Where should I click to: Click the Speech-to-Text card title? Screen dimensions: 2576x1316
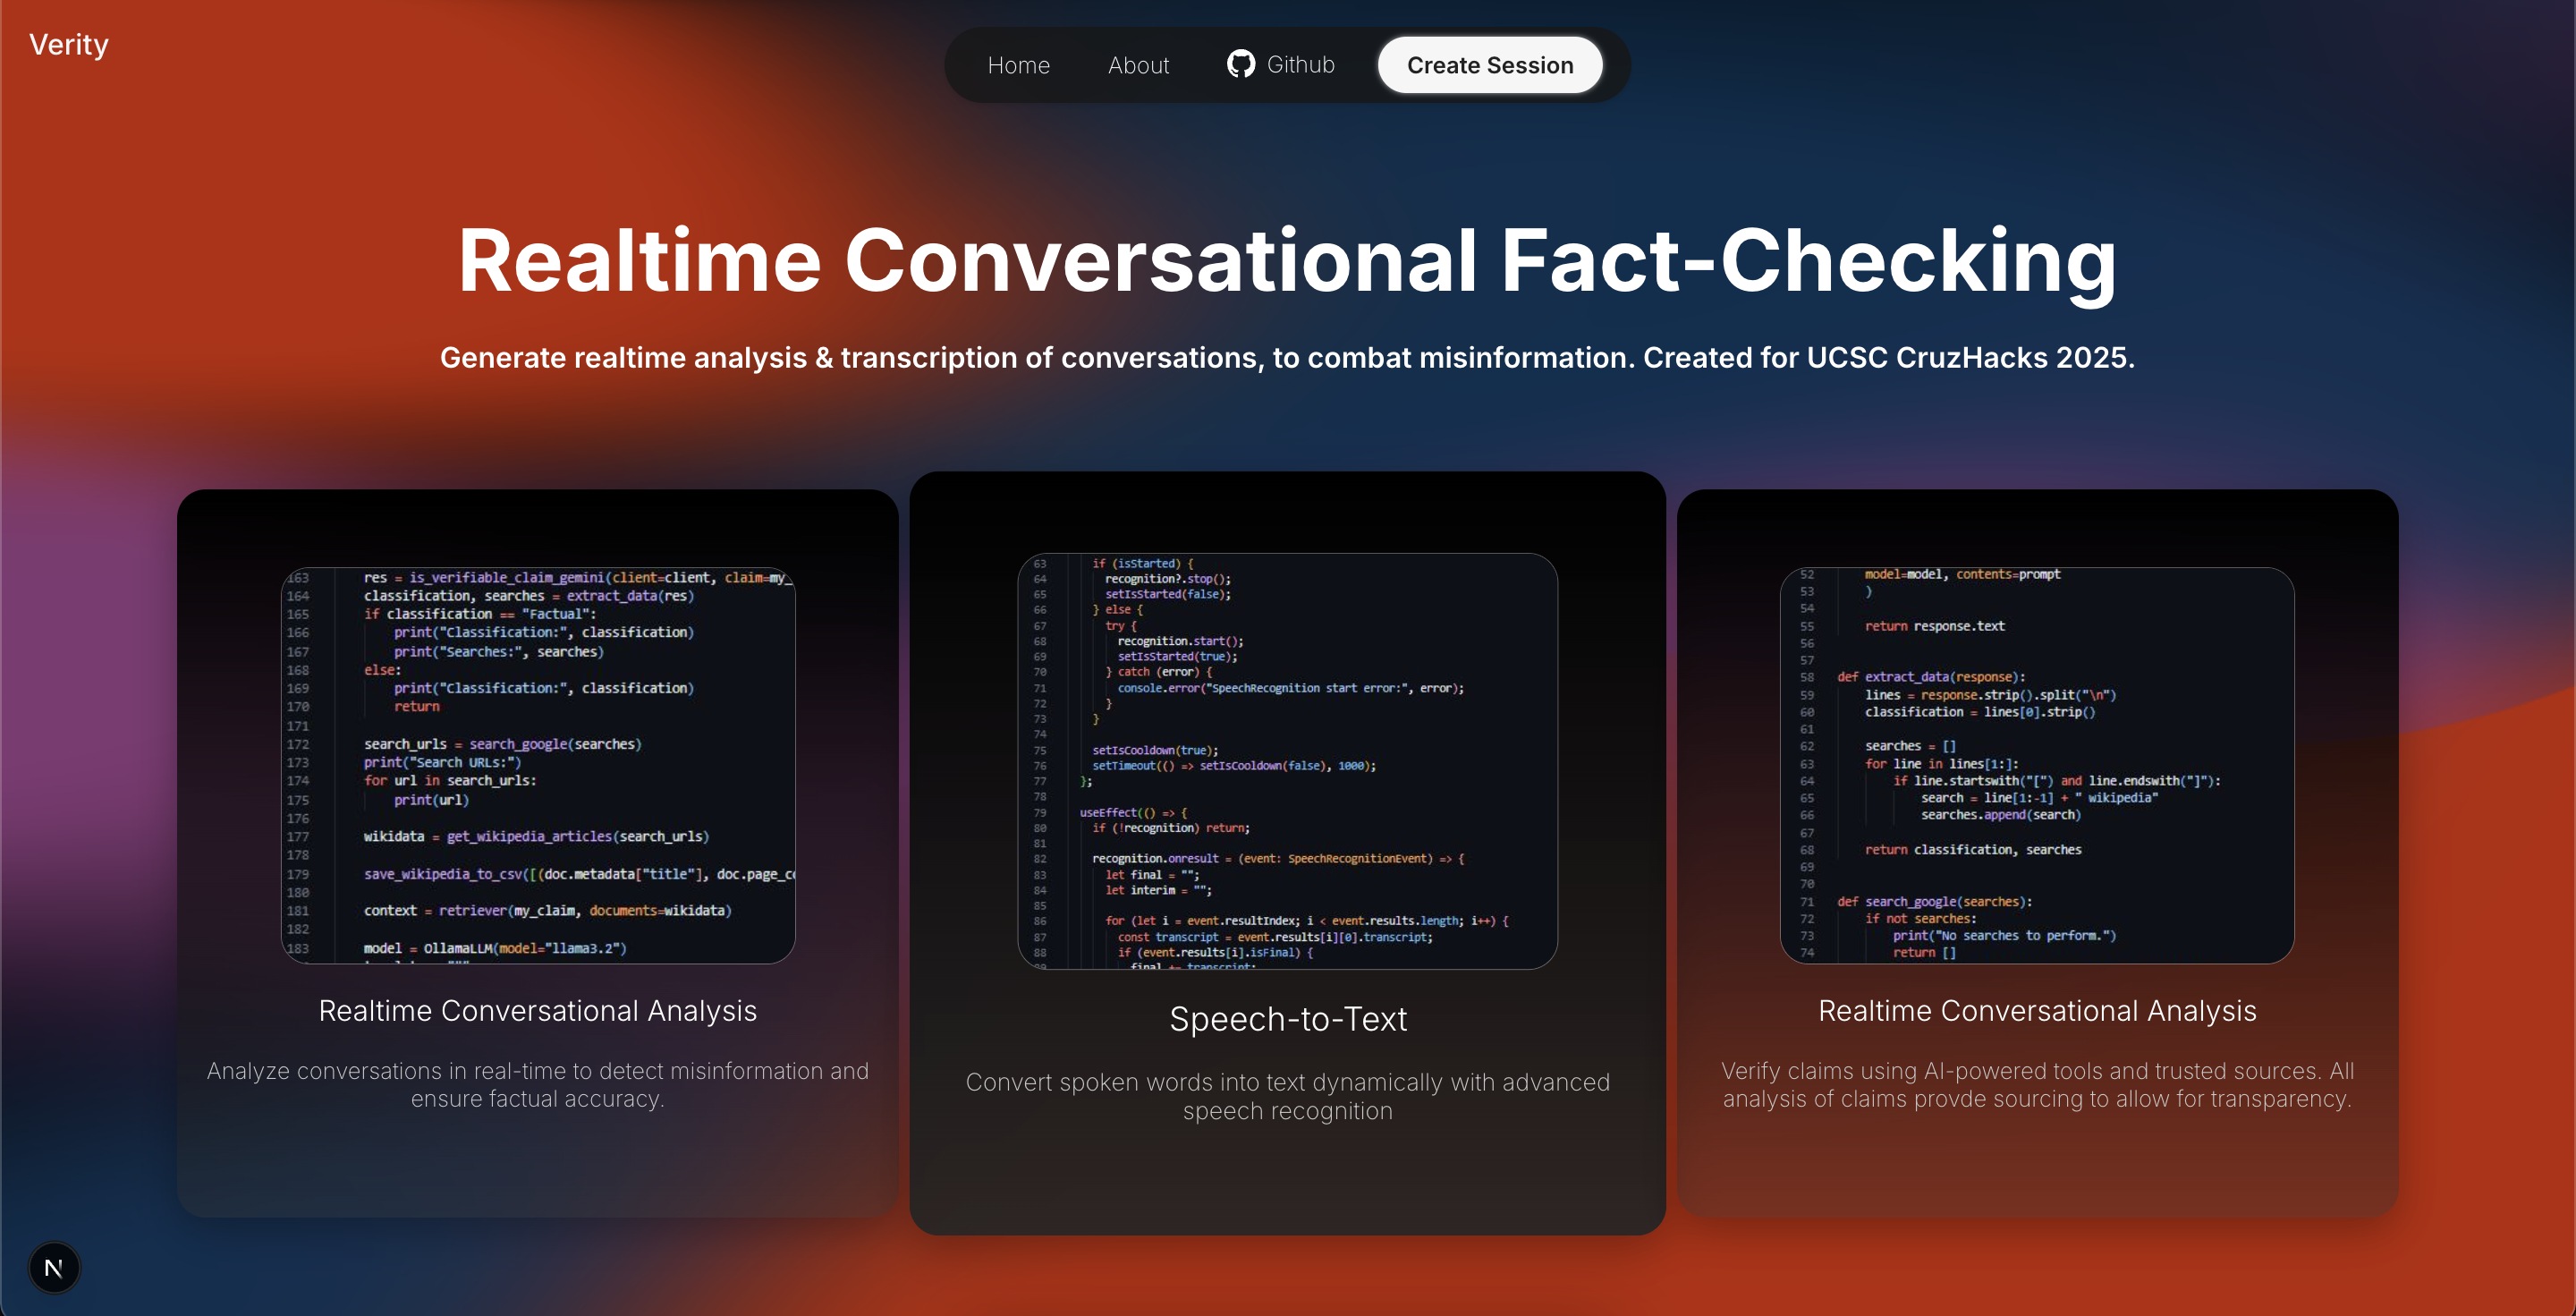click(1288, 1019)
